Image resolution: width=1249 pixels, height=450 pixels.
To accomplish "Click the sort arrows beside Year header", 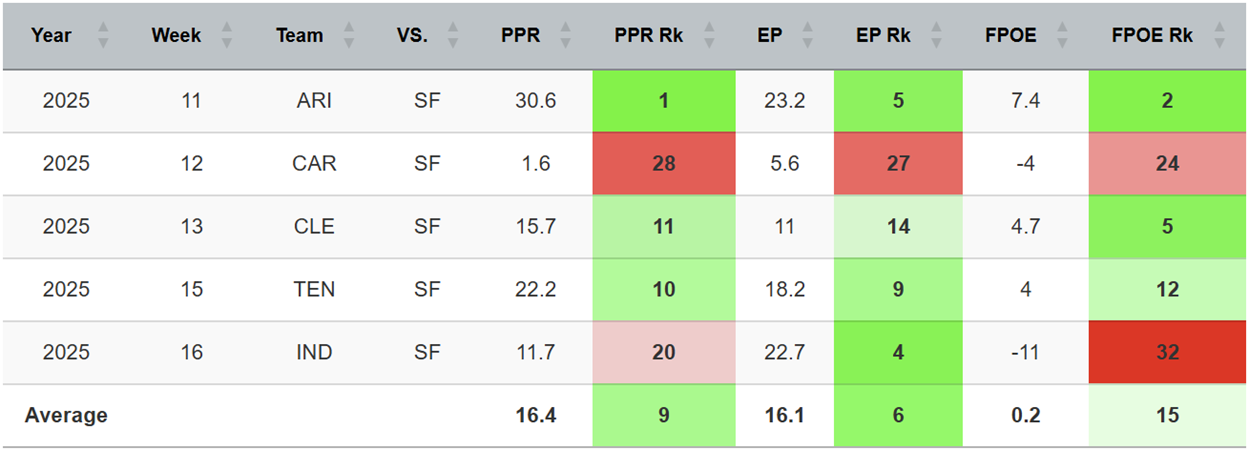I will point(102,36).
